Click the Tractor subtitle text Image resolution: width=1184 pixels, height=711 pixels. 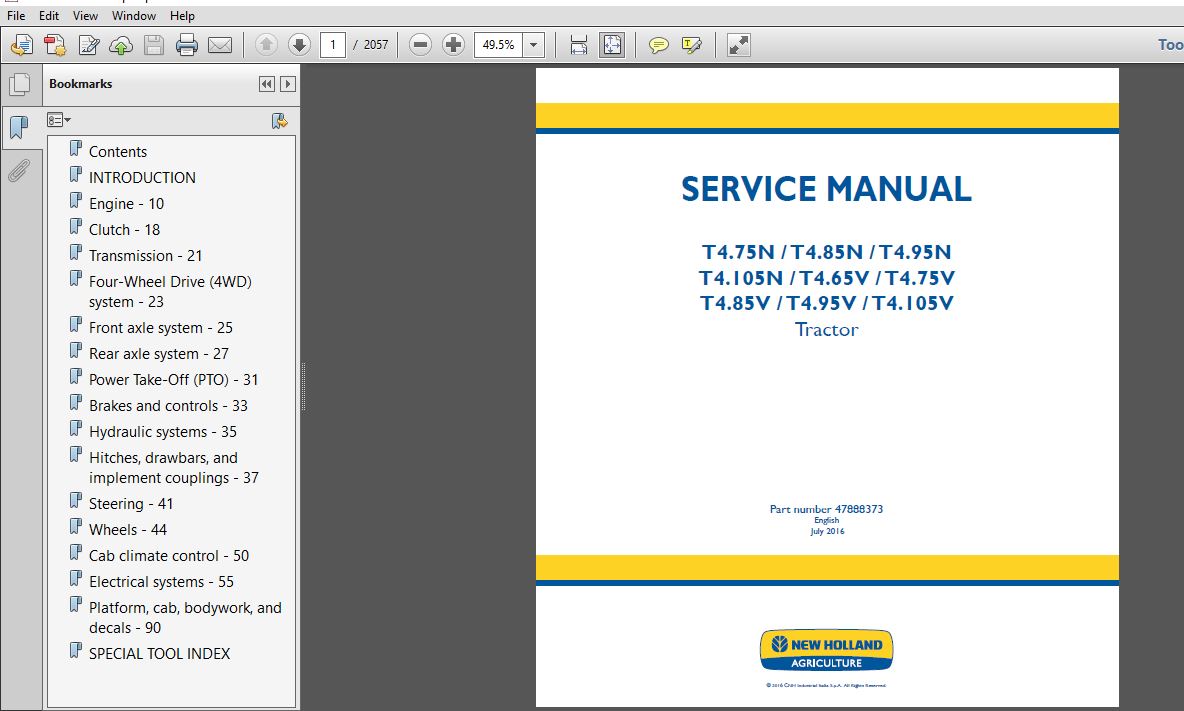(x=826, y=330)
